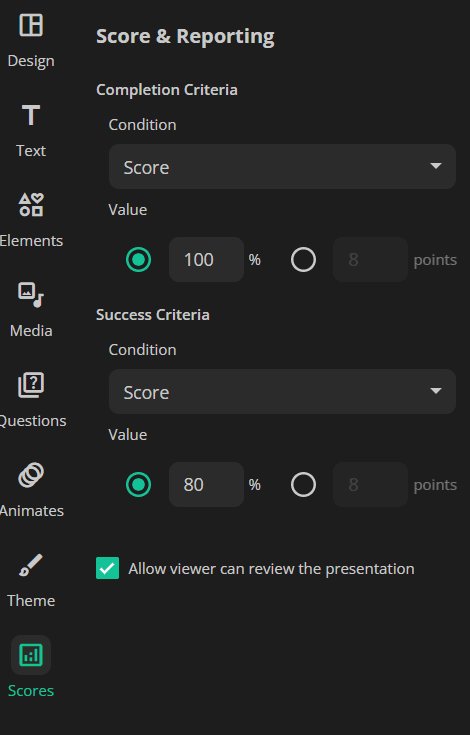Open Completion Criteria Condition dropdown
Screen dimensions: 470x735
pyautogui.click(x=282, y=166)
